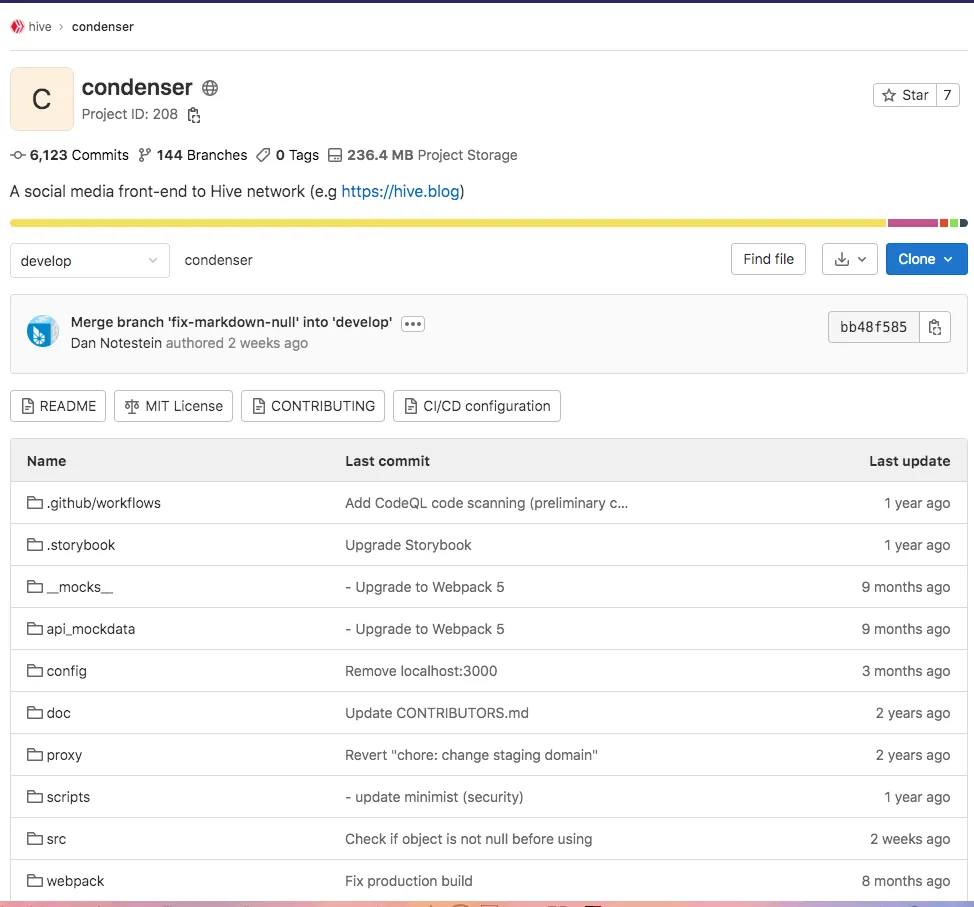Open the __mocks__ folder
Image resolution: width=974 pixels, height=907 pixels.
click(80, 587)
